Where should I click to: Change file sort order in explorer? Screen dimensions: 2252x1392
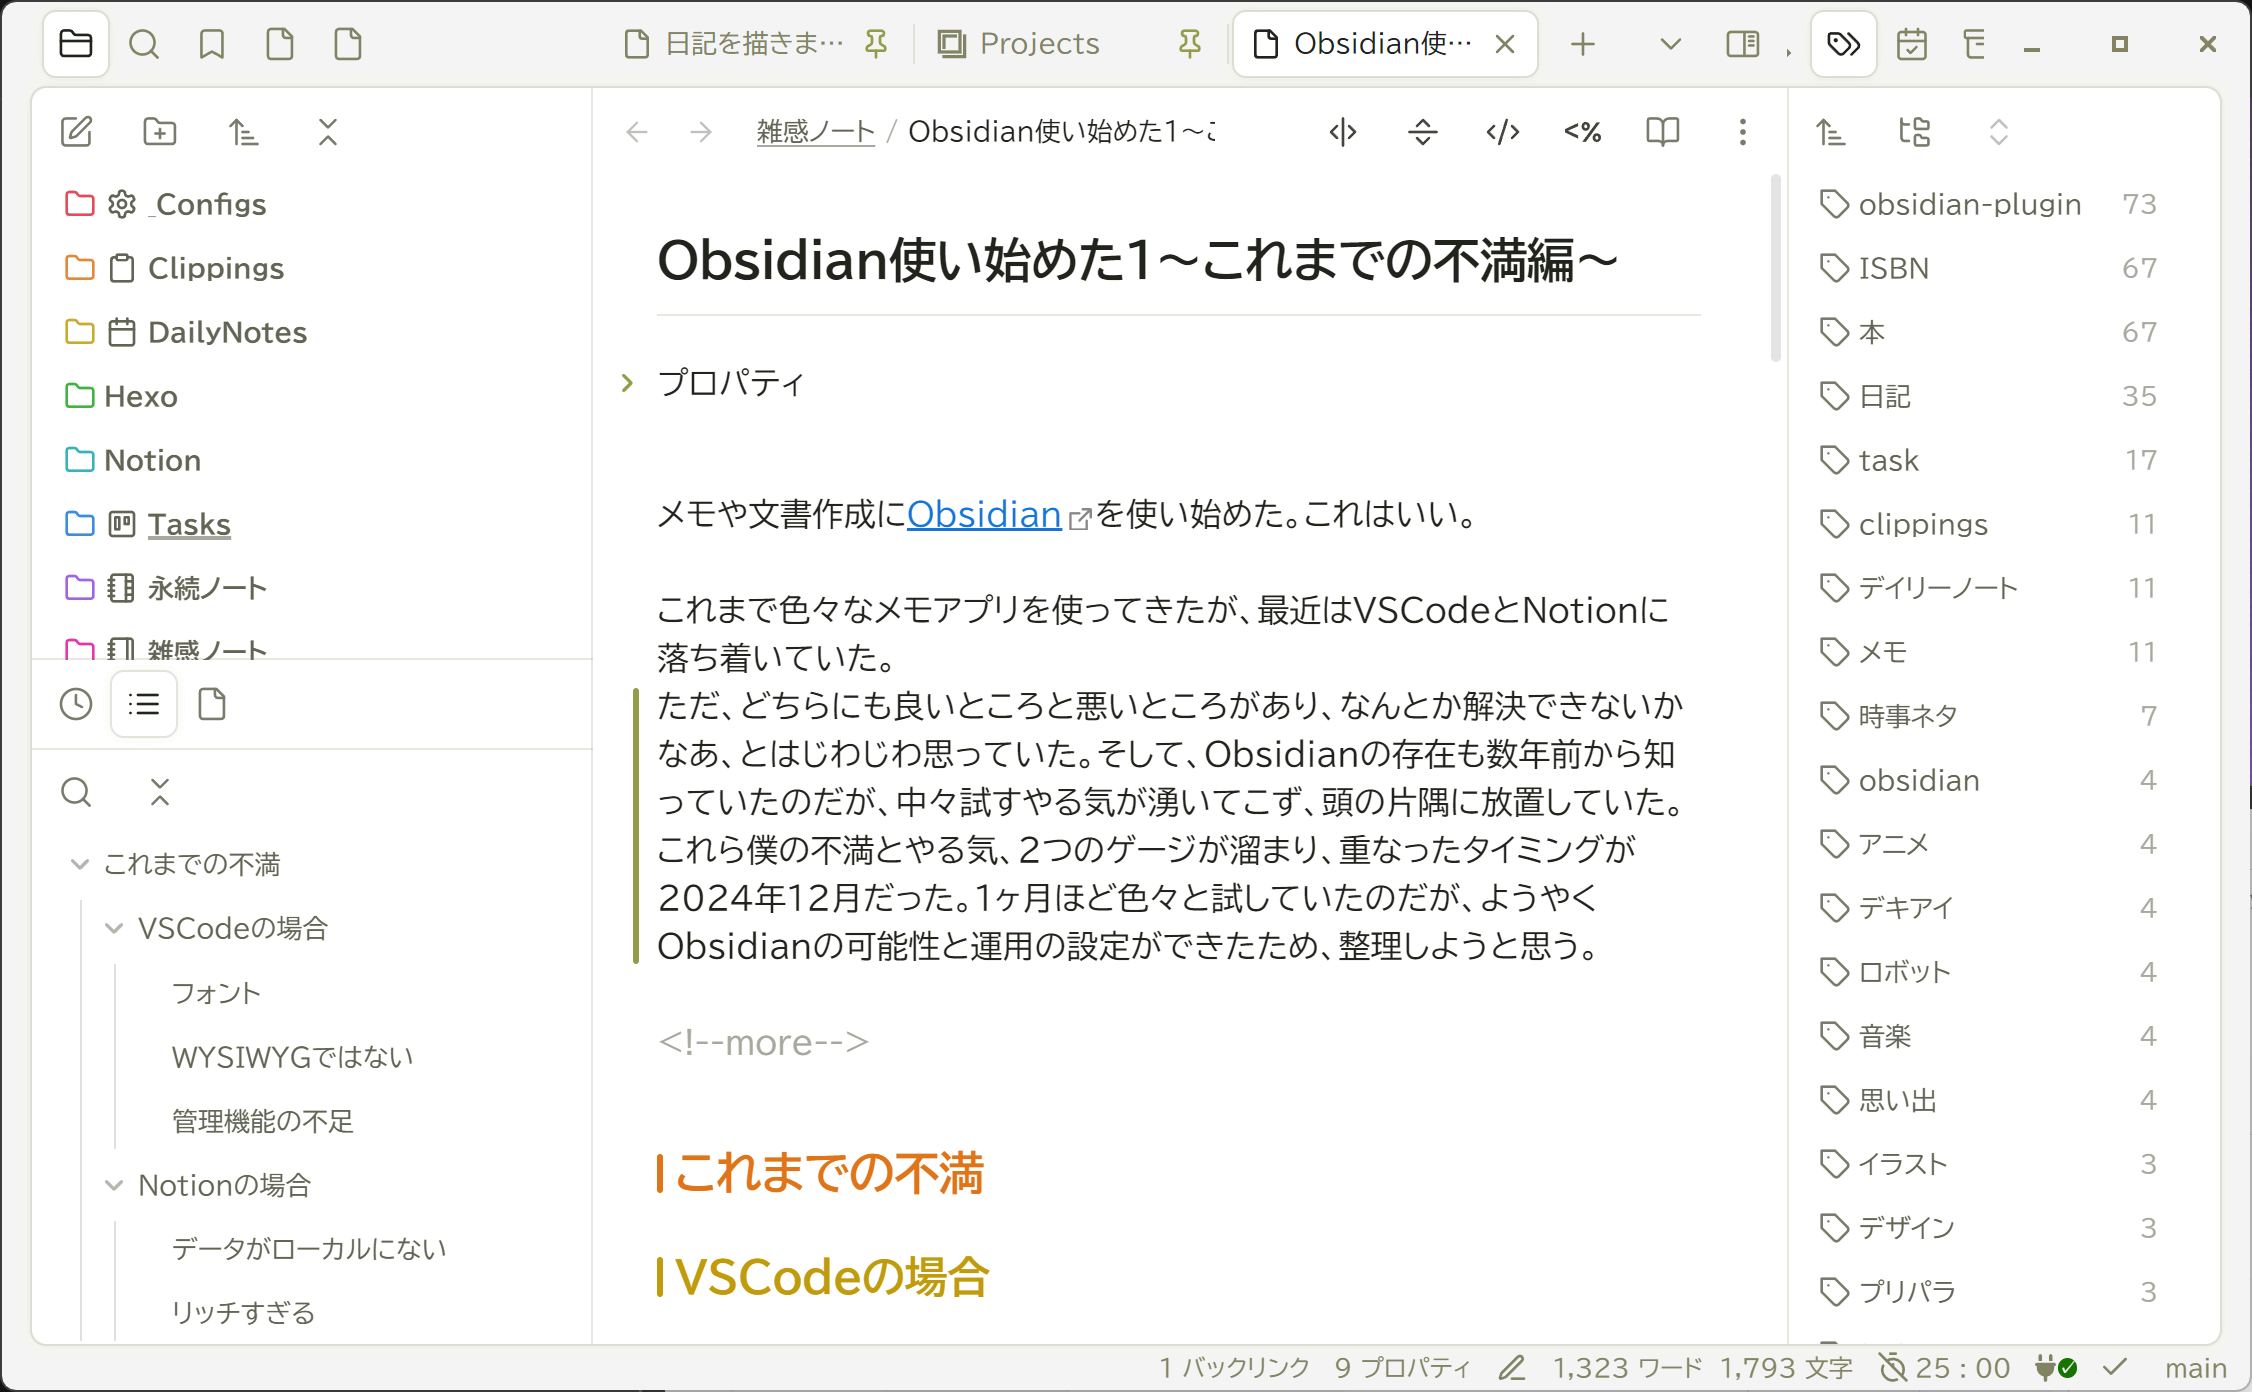pyautogui.click(x=244, y=132)
